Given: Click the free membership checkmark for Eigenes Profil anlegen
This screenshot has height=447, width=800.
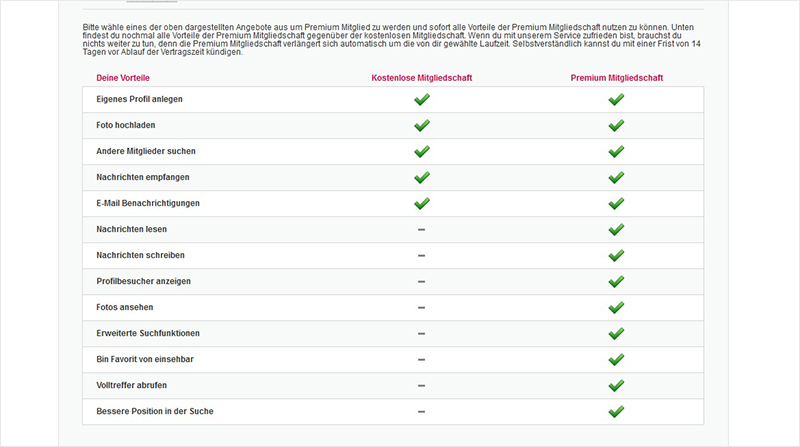Looking at the screenshot, I should point(422,99).
